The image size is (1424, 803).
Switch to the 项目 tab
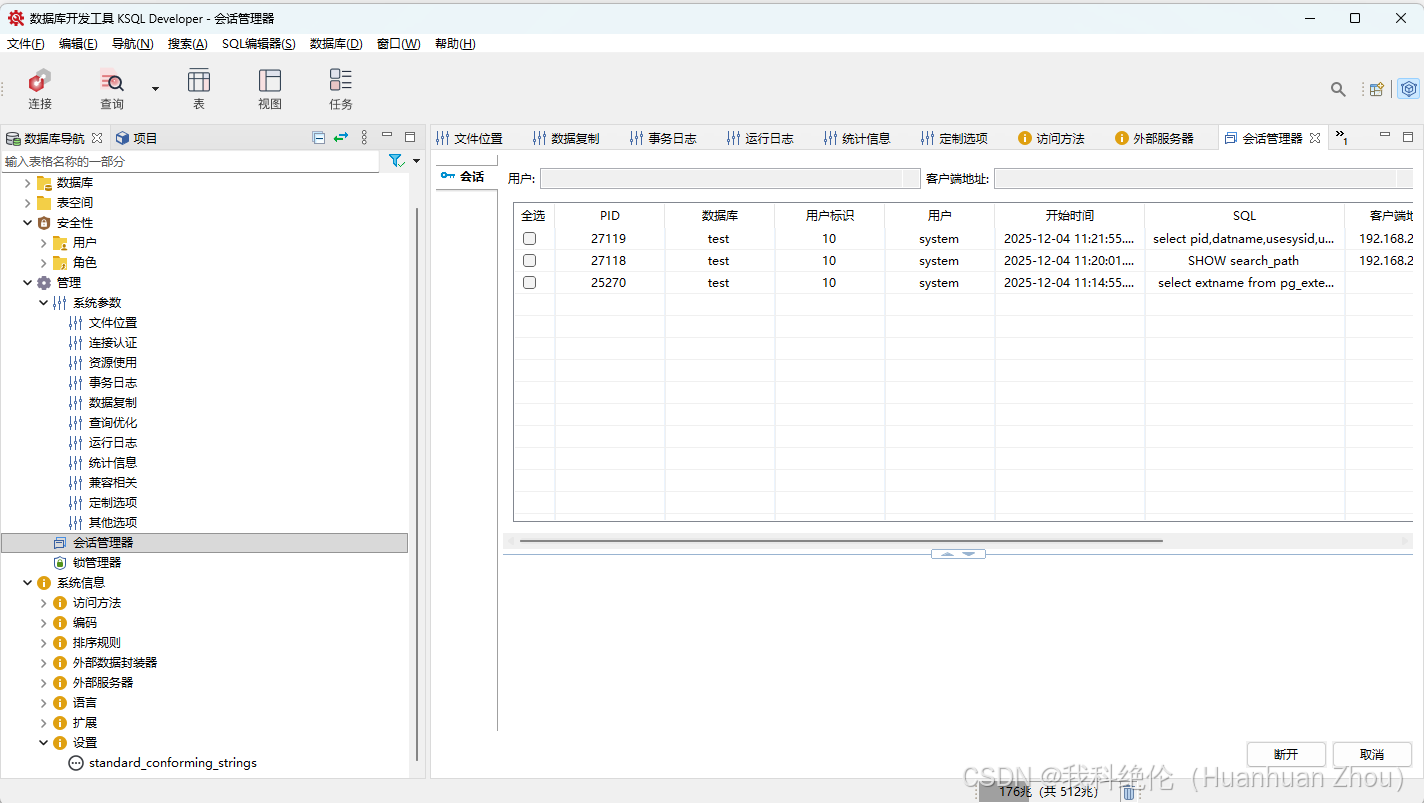click(136, 138)
